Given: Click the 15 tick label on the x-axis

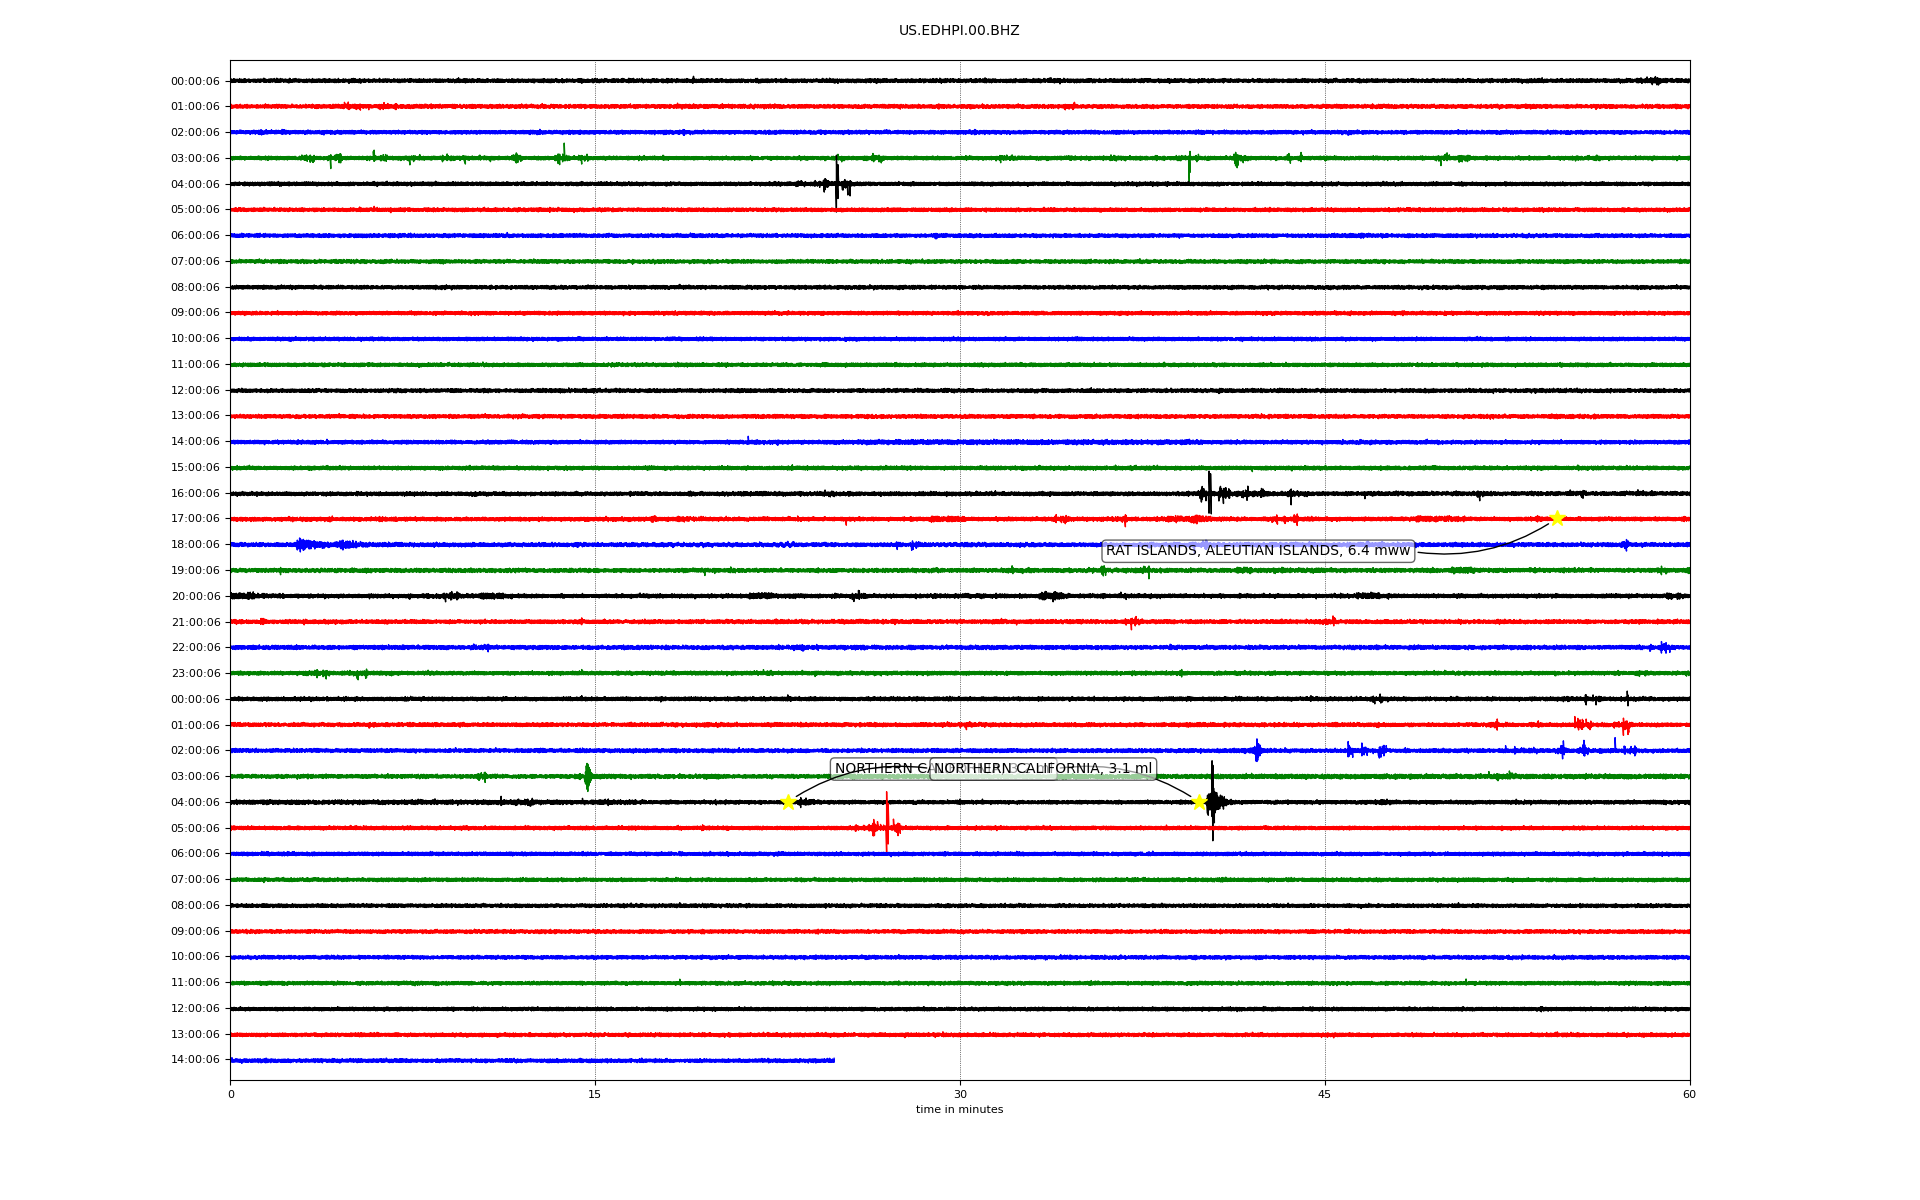Looking at the screenshot, I should coord(595,1094).
